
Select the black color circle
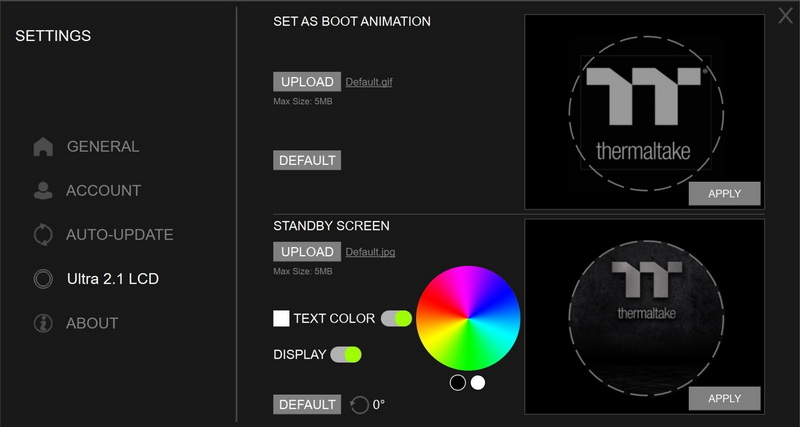pos(458,383)
